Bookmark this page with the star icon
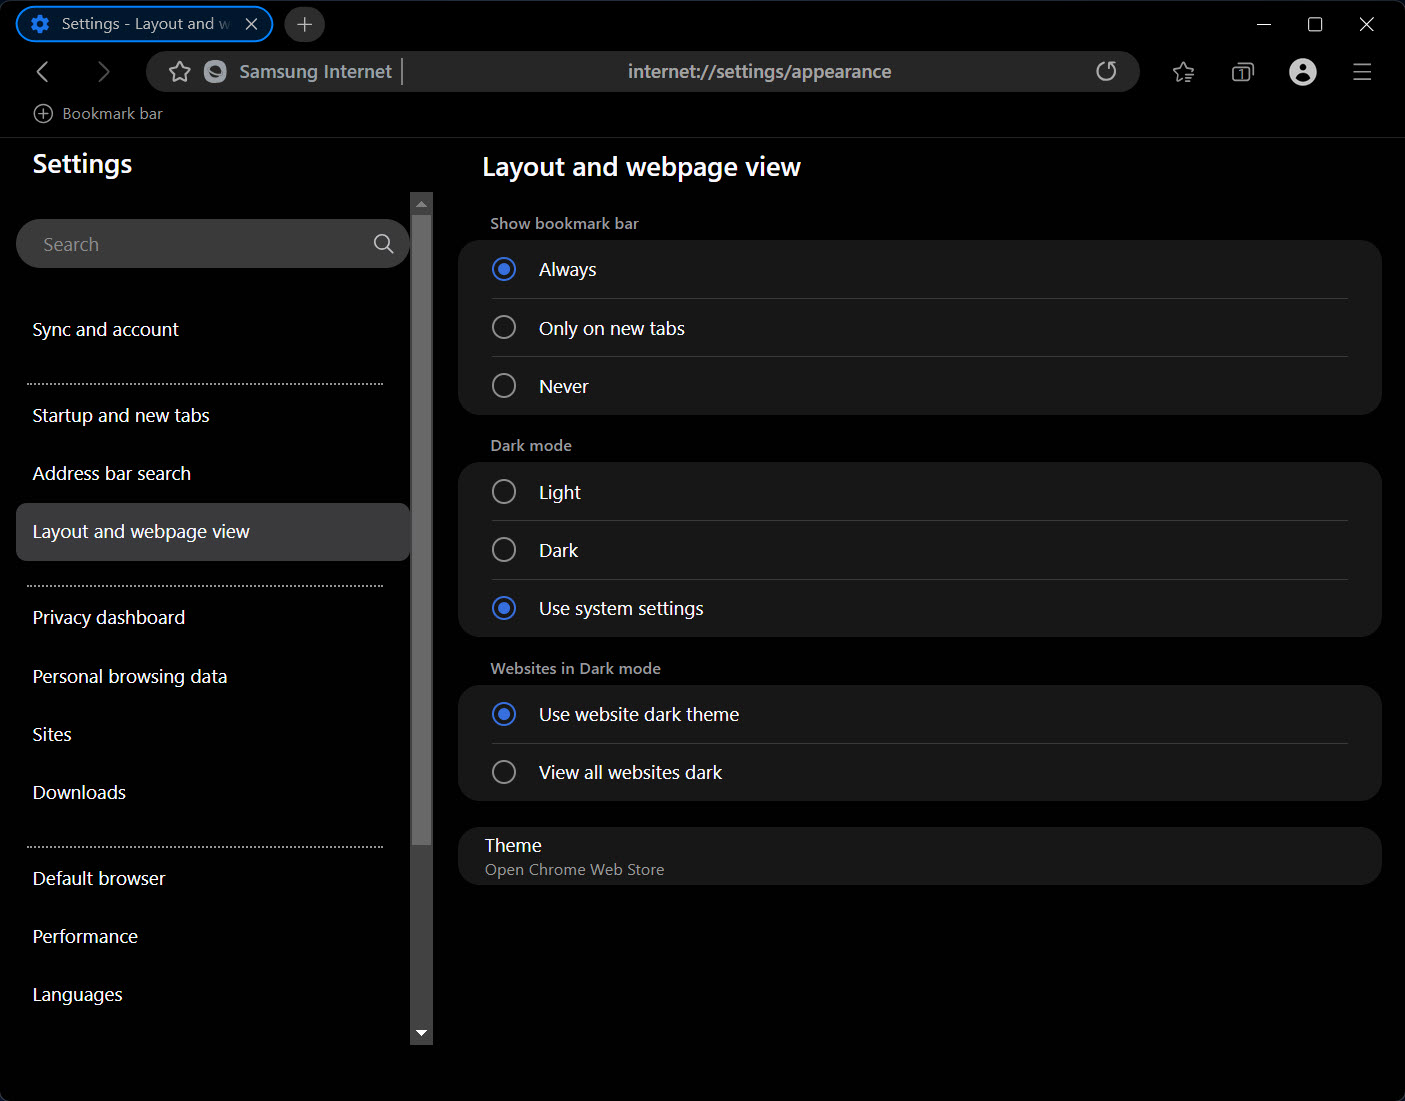 [x=180, y=72]
